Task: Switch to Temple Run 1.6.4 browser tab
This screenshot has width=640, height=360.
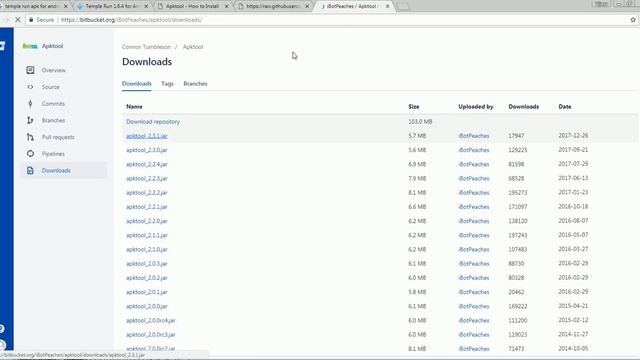Action: [x=112, y=6]
